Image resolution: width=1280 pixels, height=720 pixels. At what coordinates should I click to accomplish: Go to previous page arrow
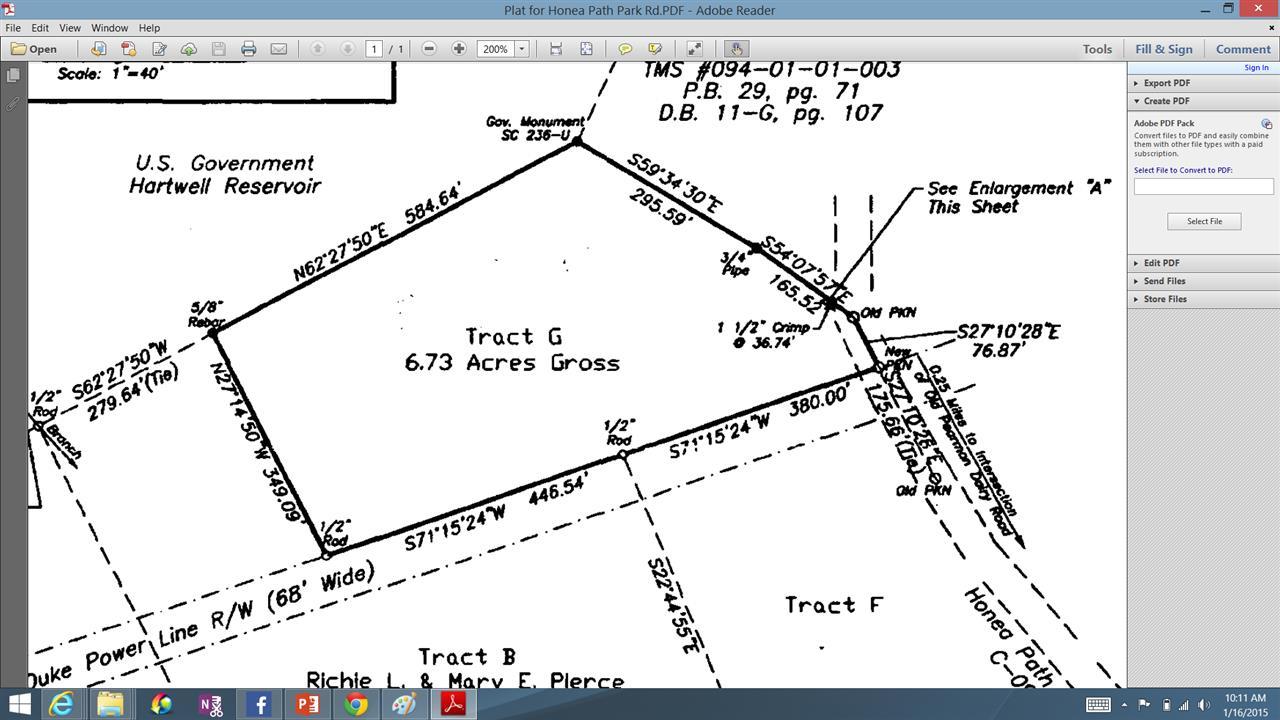click(x=318, y=48)
